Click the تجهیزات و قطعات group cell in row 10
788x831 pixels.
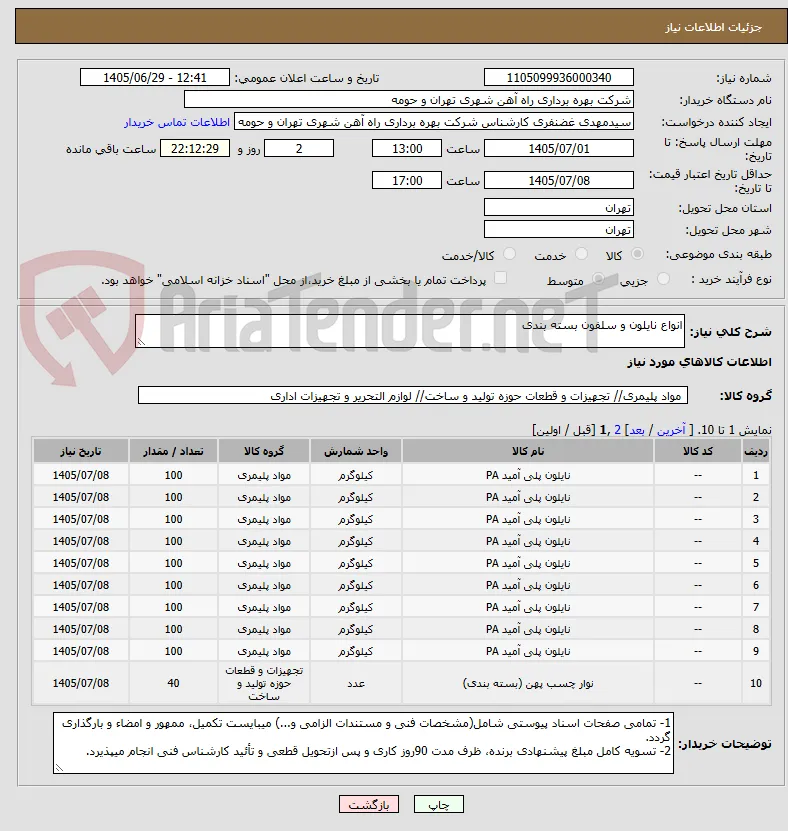point(264,683)
